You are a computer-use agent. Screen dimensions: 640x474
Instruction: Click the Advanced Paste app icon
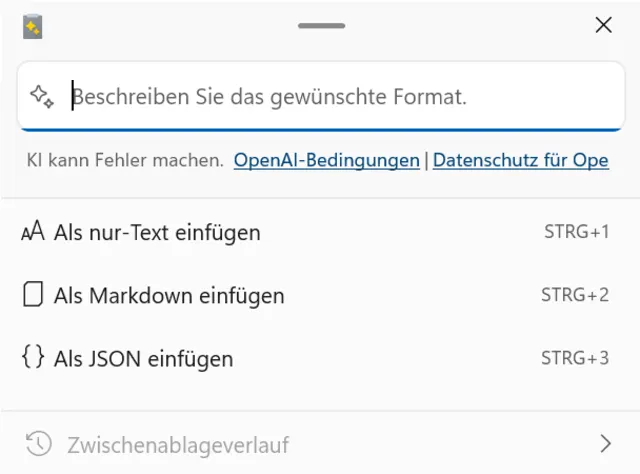pos(32,27)
